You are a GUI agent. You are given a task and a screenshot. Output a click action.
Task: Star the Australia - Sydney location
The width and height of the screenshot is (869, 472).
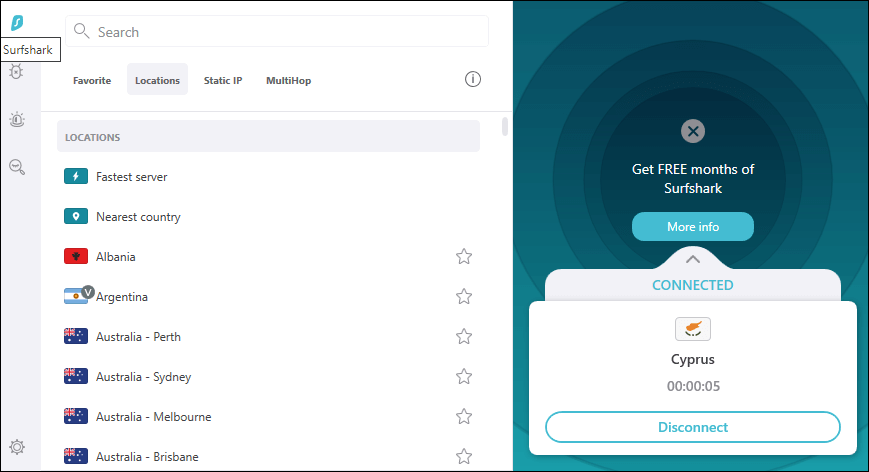464,376
